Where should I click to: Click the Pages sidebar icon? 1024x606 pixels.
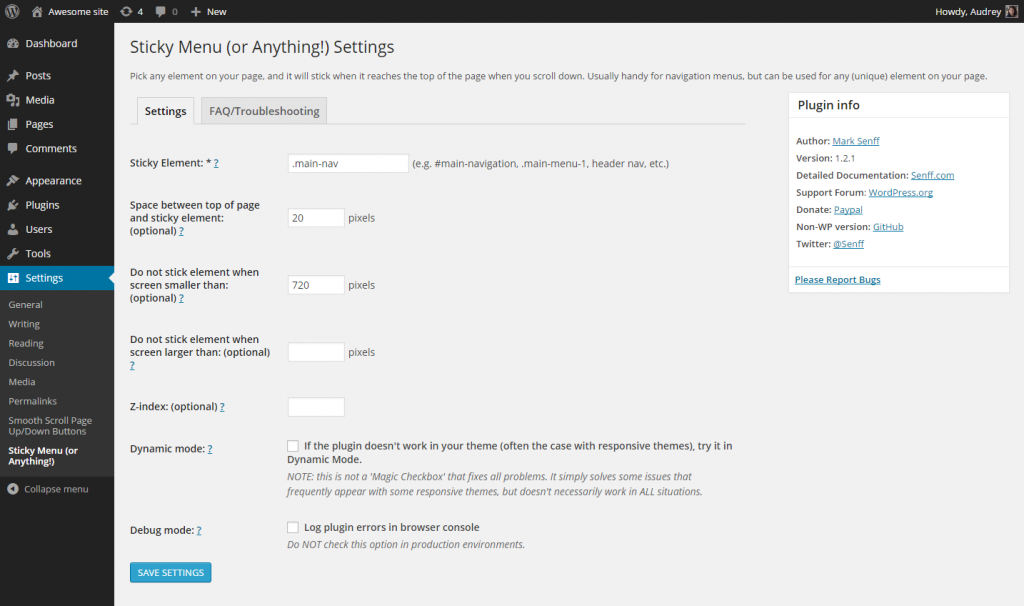coord(14,124)
